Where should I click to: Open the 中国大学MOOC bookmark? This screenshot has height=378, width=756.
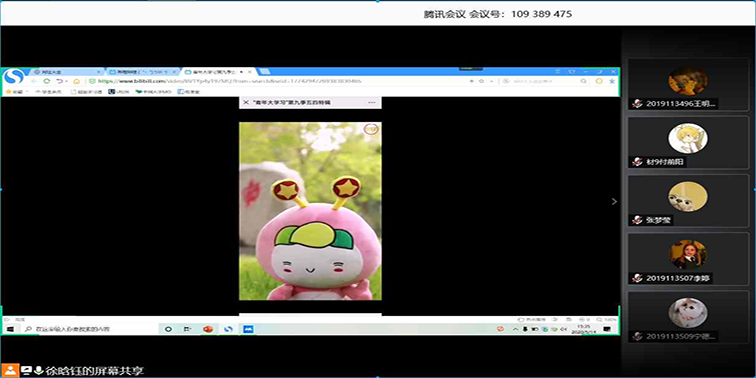[x=153, y=92]
